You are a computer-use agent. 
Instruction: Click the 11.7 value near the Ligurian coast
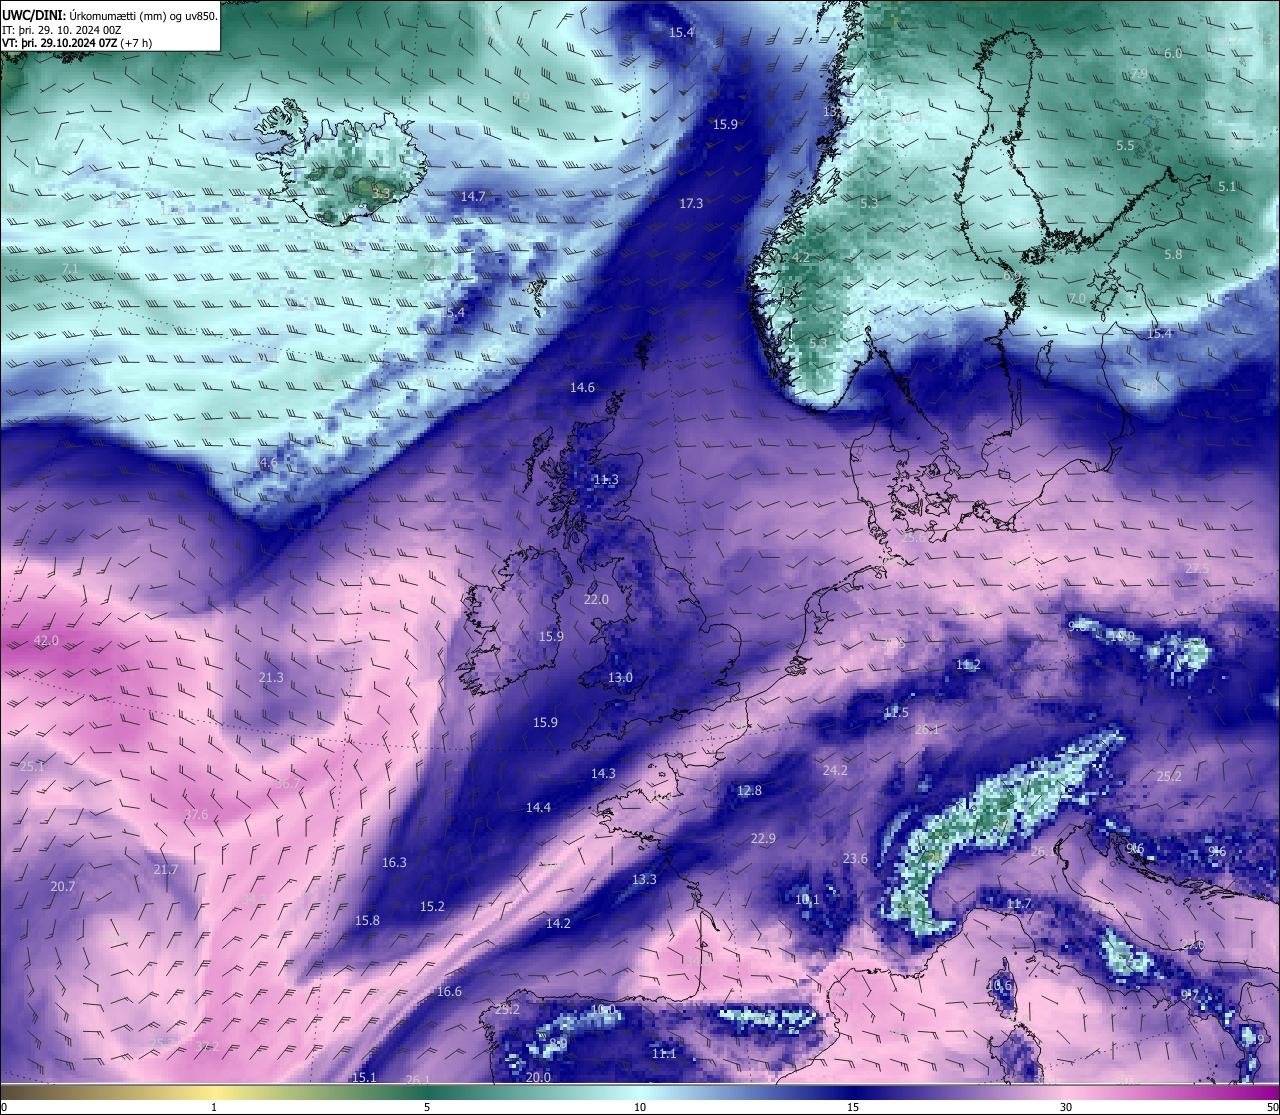(x=1018, y=903)
